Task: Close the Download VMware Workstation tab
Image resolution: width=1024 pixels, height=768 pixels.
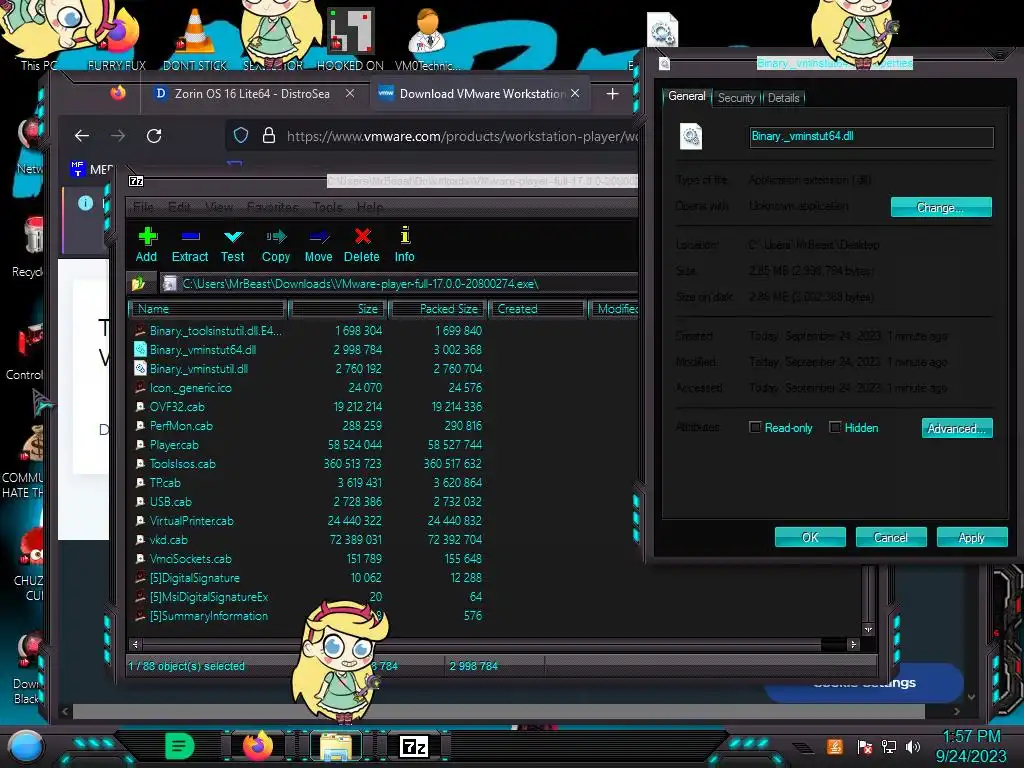Action: 575,93
